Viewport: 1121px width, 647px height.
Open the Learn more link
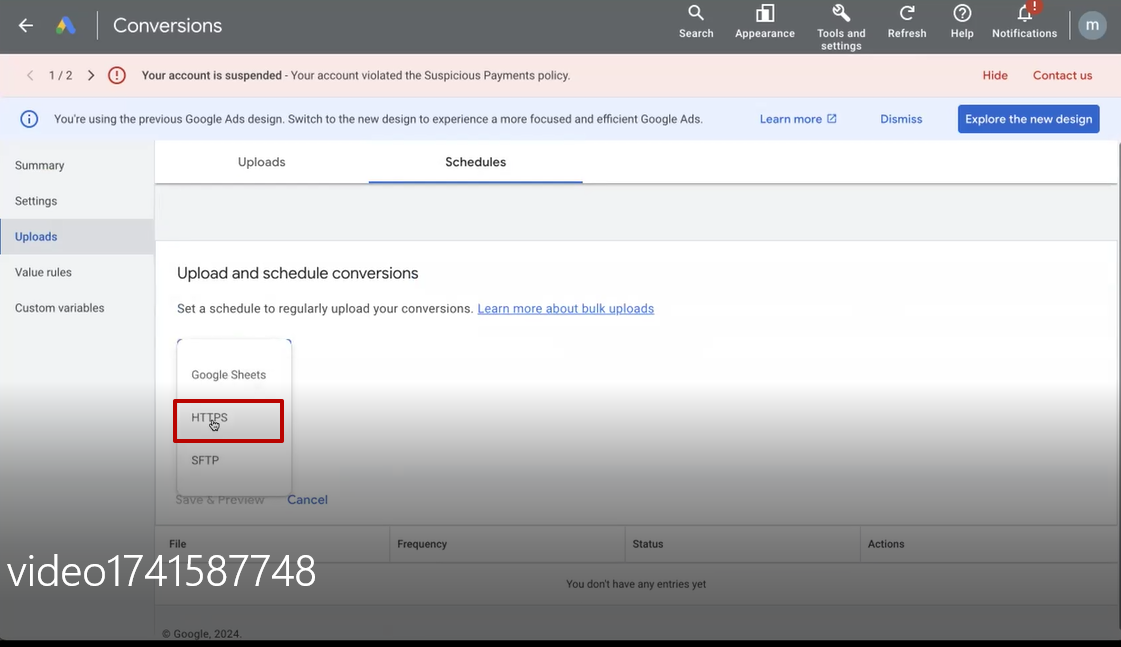pyautogui.click(x=797, y=119)
